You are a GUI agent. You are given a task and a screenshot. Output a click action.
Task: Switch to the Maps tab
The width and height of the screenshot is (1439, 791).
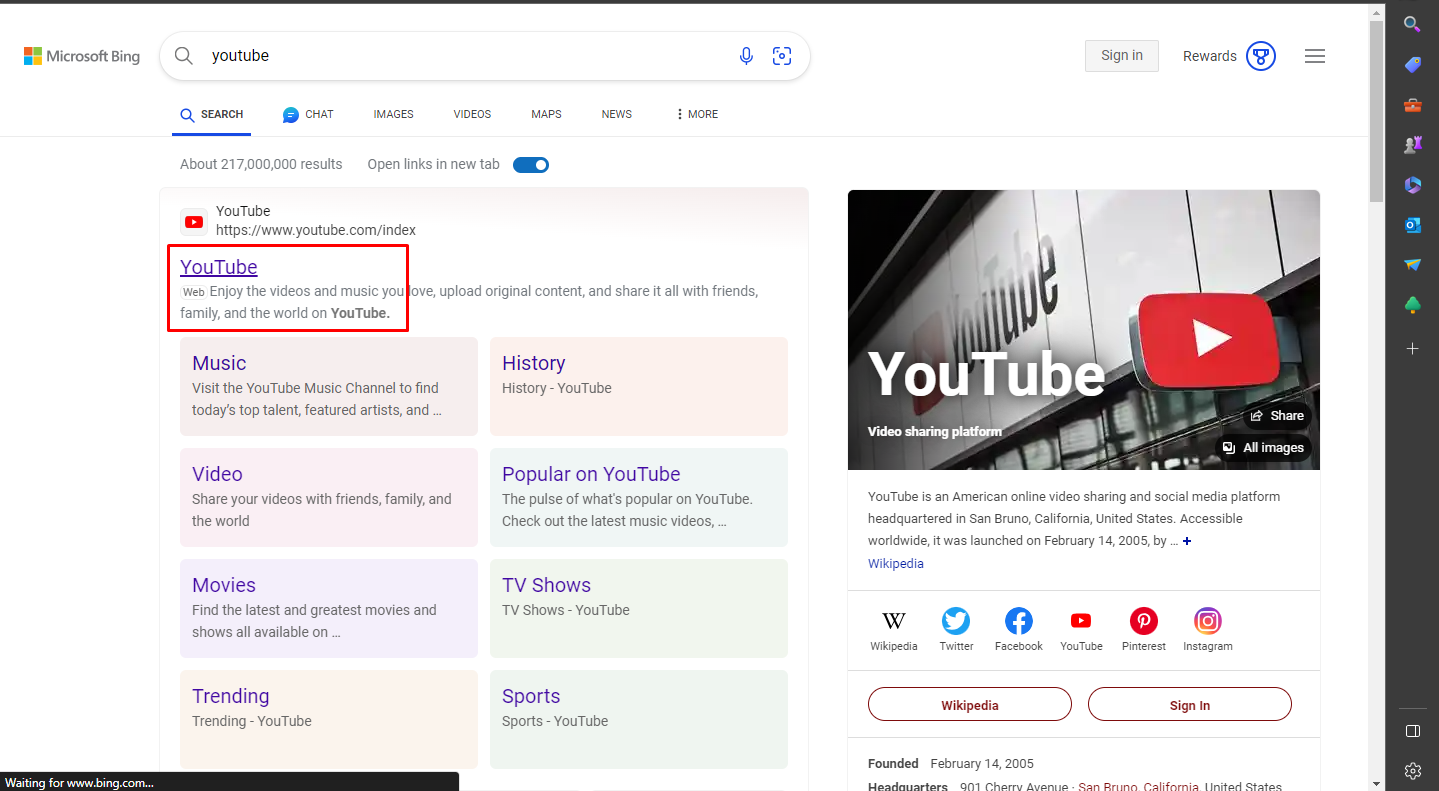pos(546,114)
